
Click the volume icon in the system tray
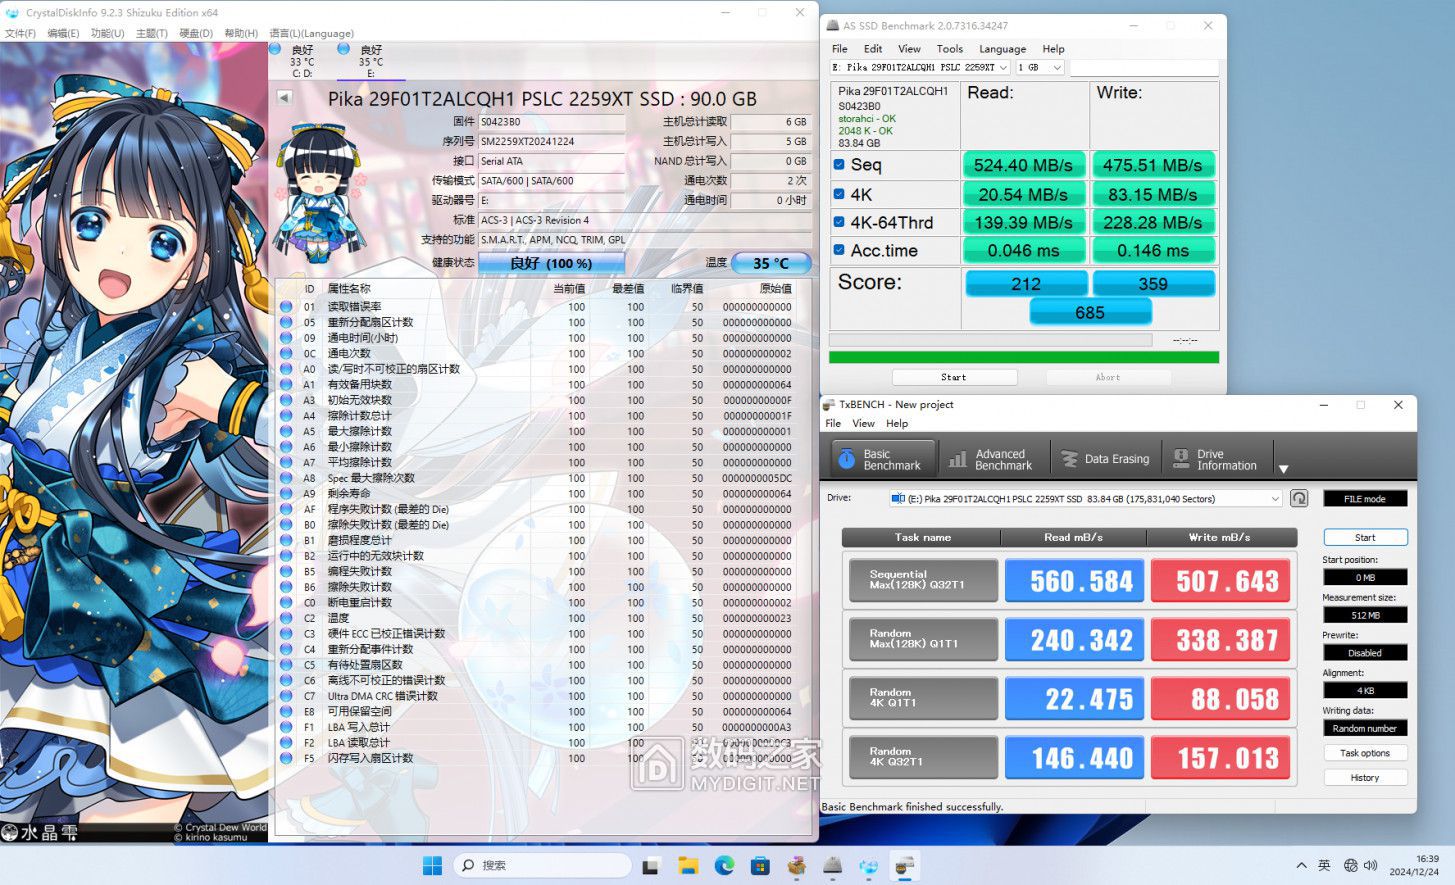click(1370, 866)
